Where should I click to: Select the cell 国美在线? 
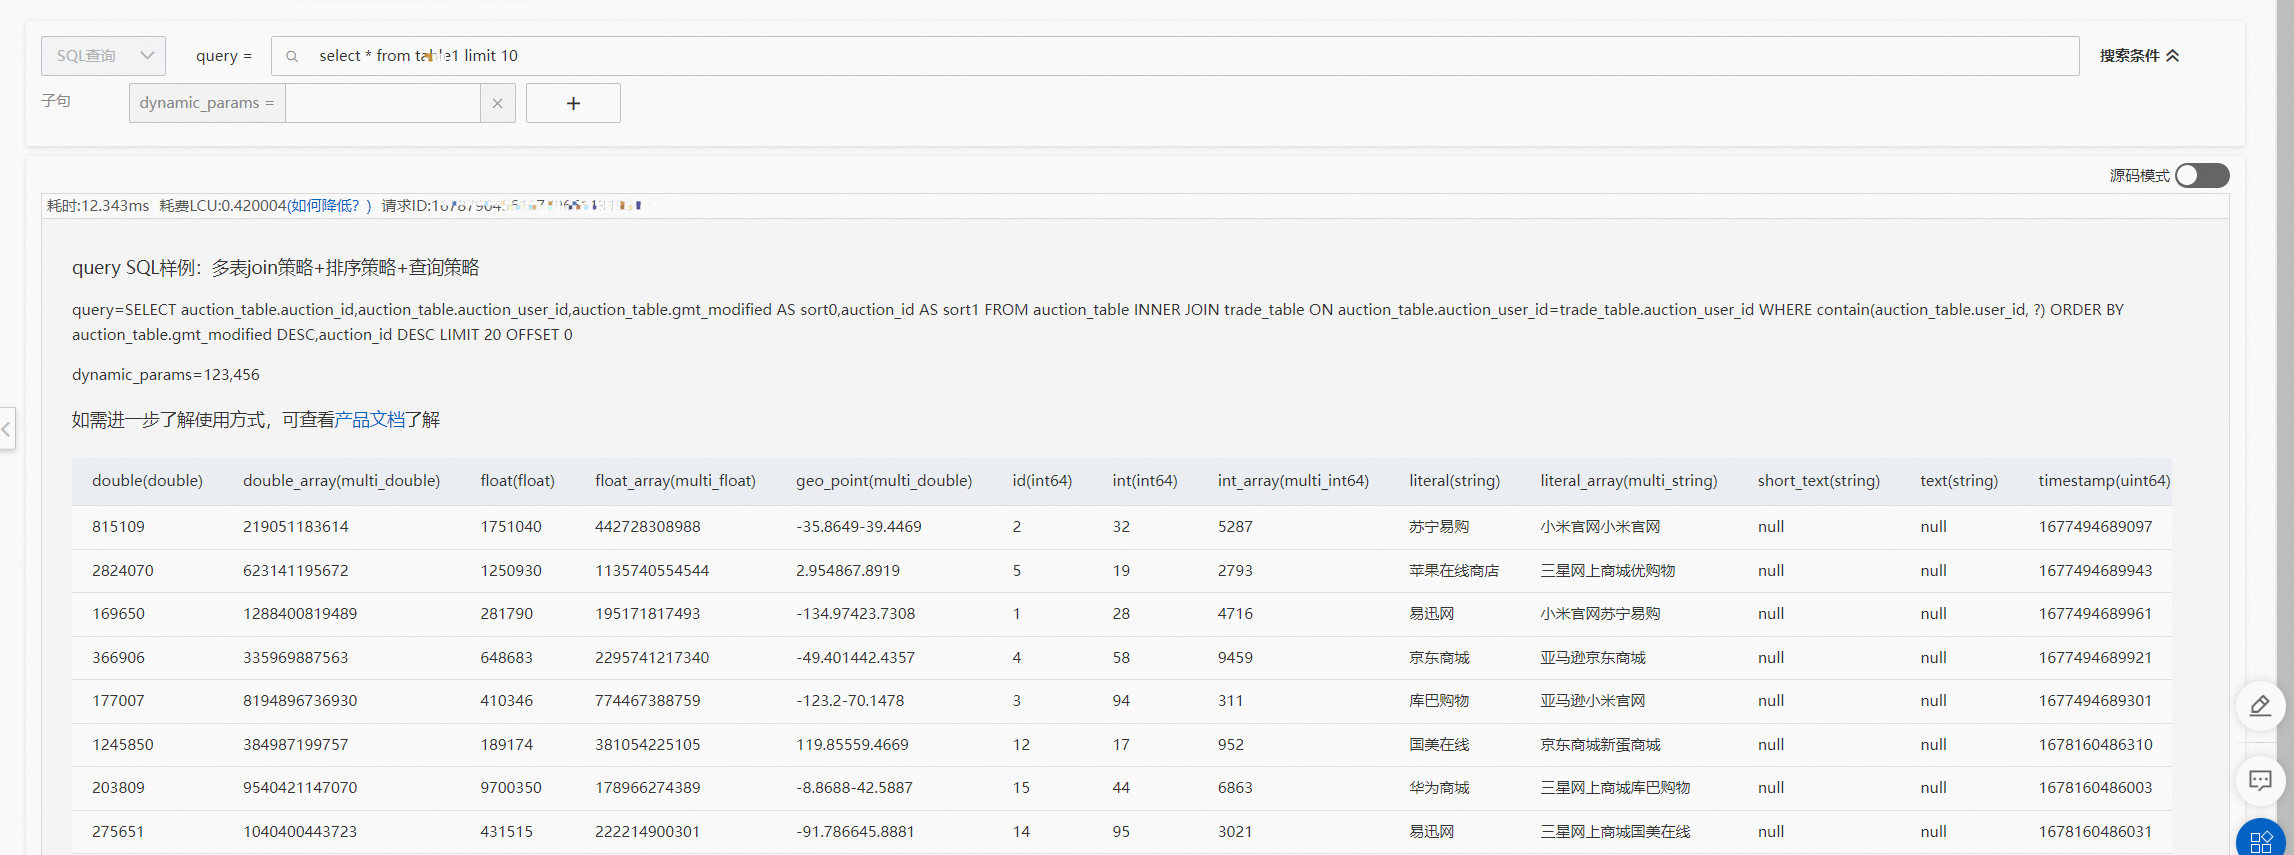click(1439, 745)
